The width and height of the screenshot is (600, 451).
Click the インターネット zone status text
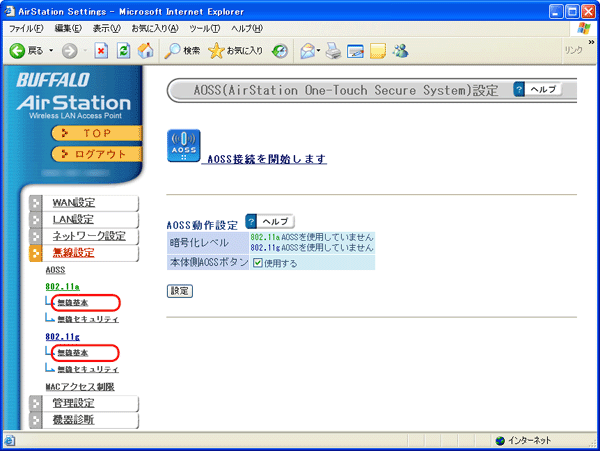coord(529,441)
